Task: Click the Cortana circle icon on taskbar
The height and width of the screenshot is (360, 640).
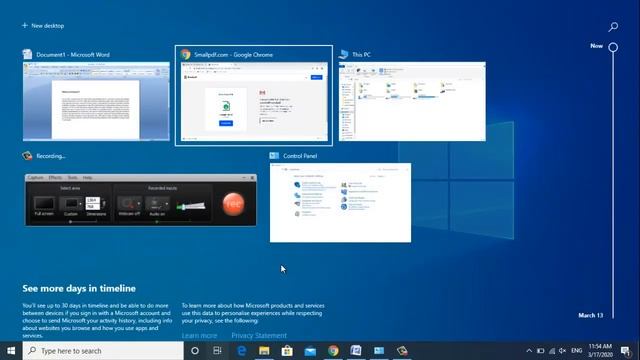Action: [x=195, y=351]
